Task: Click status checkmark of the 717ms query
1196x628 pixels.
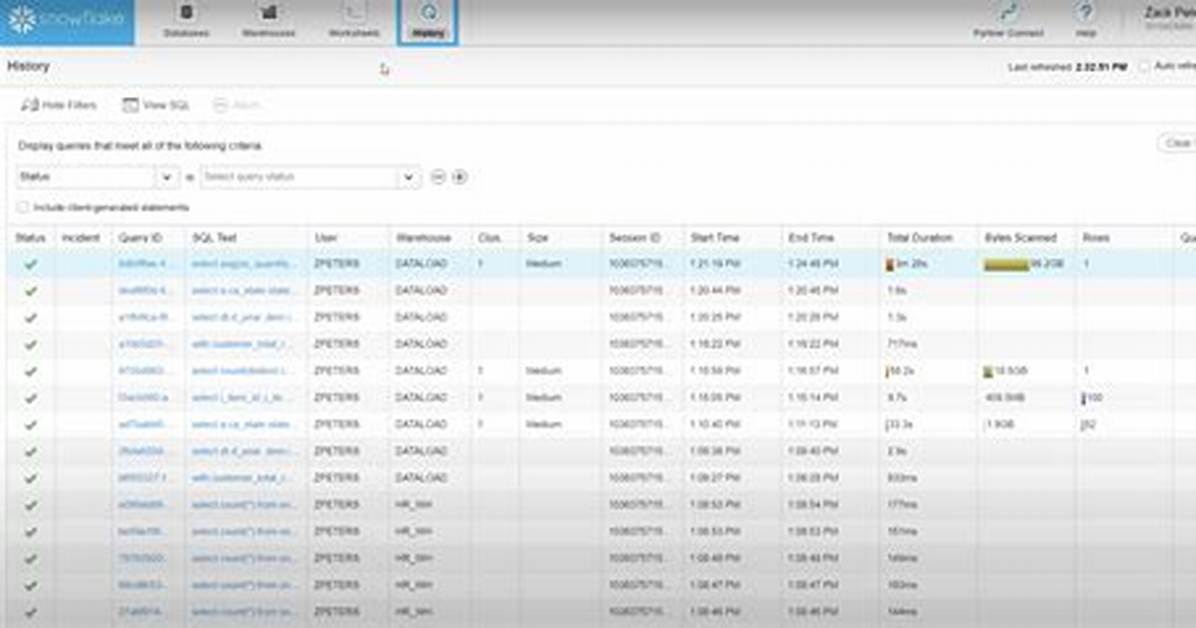Action: pyautogui.click(x=31, y=344)
